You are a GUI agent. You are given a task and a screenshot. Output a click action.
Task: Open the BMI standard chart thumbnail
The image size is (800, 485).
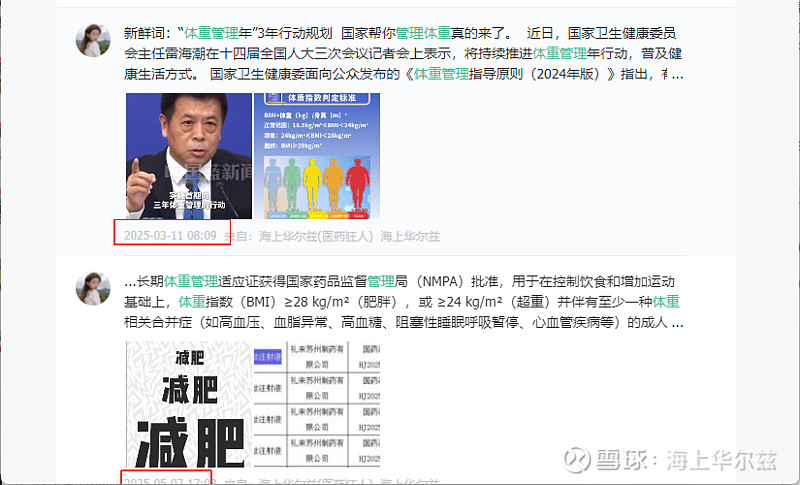click(317, 156)
